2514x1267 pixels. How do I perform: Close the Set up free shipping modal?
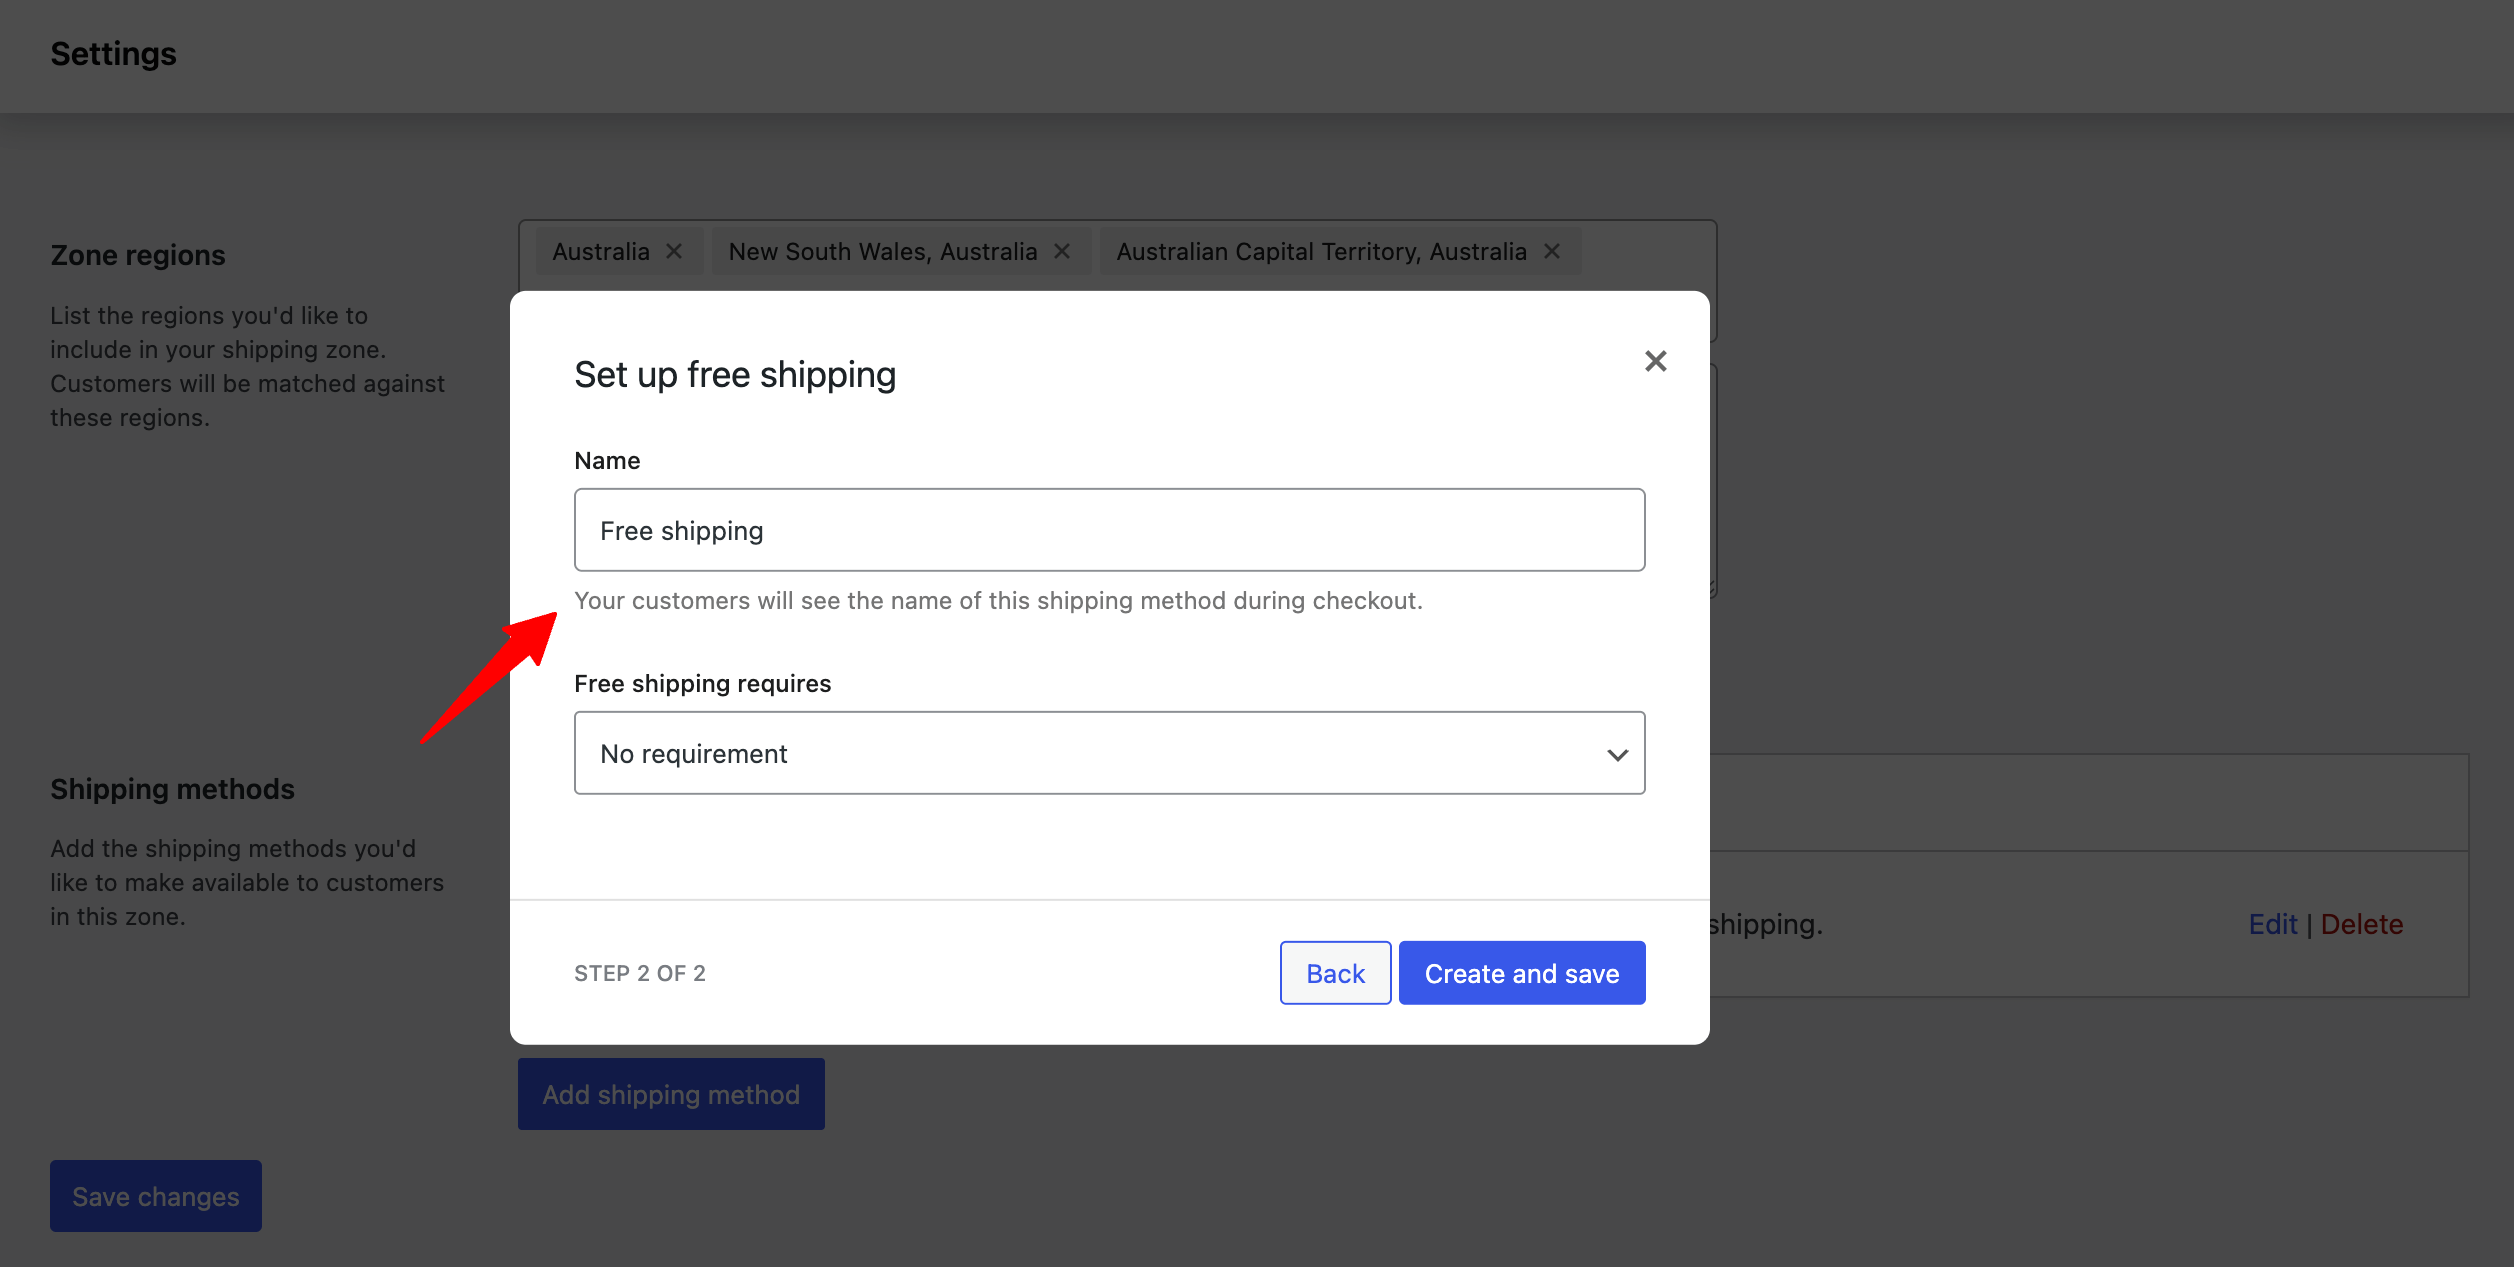pyautogui.click(x=1656, y=361)
